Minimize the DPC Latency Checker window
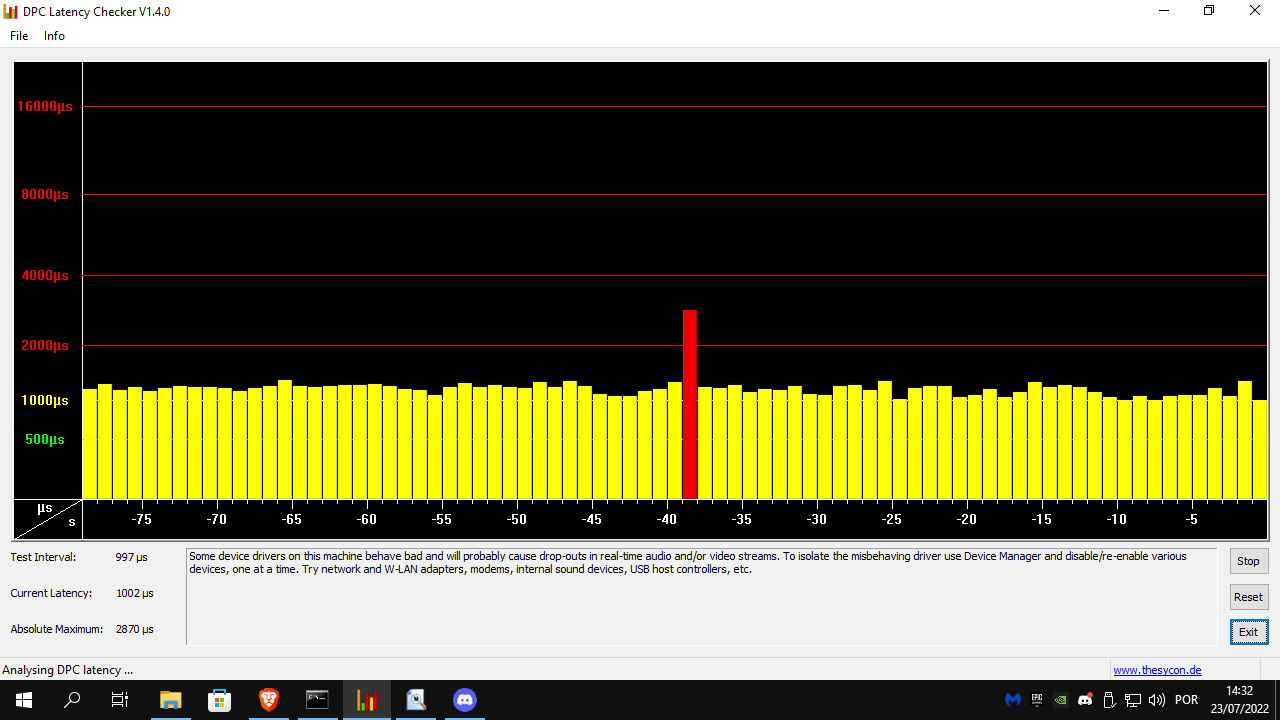The image size is (1280, 720). click(x=1164, y=11)
